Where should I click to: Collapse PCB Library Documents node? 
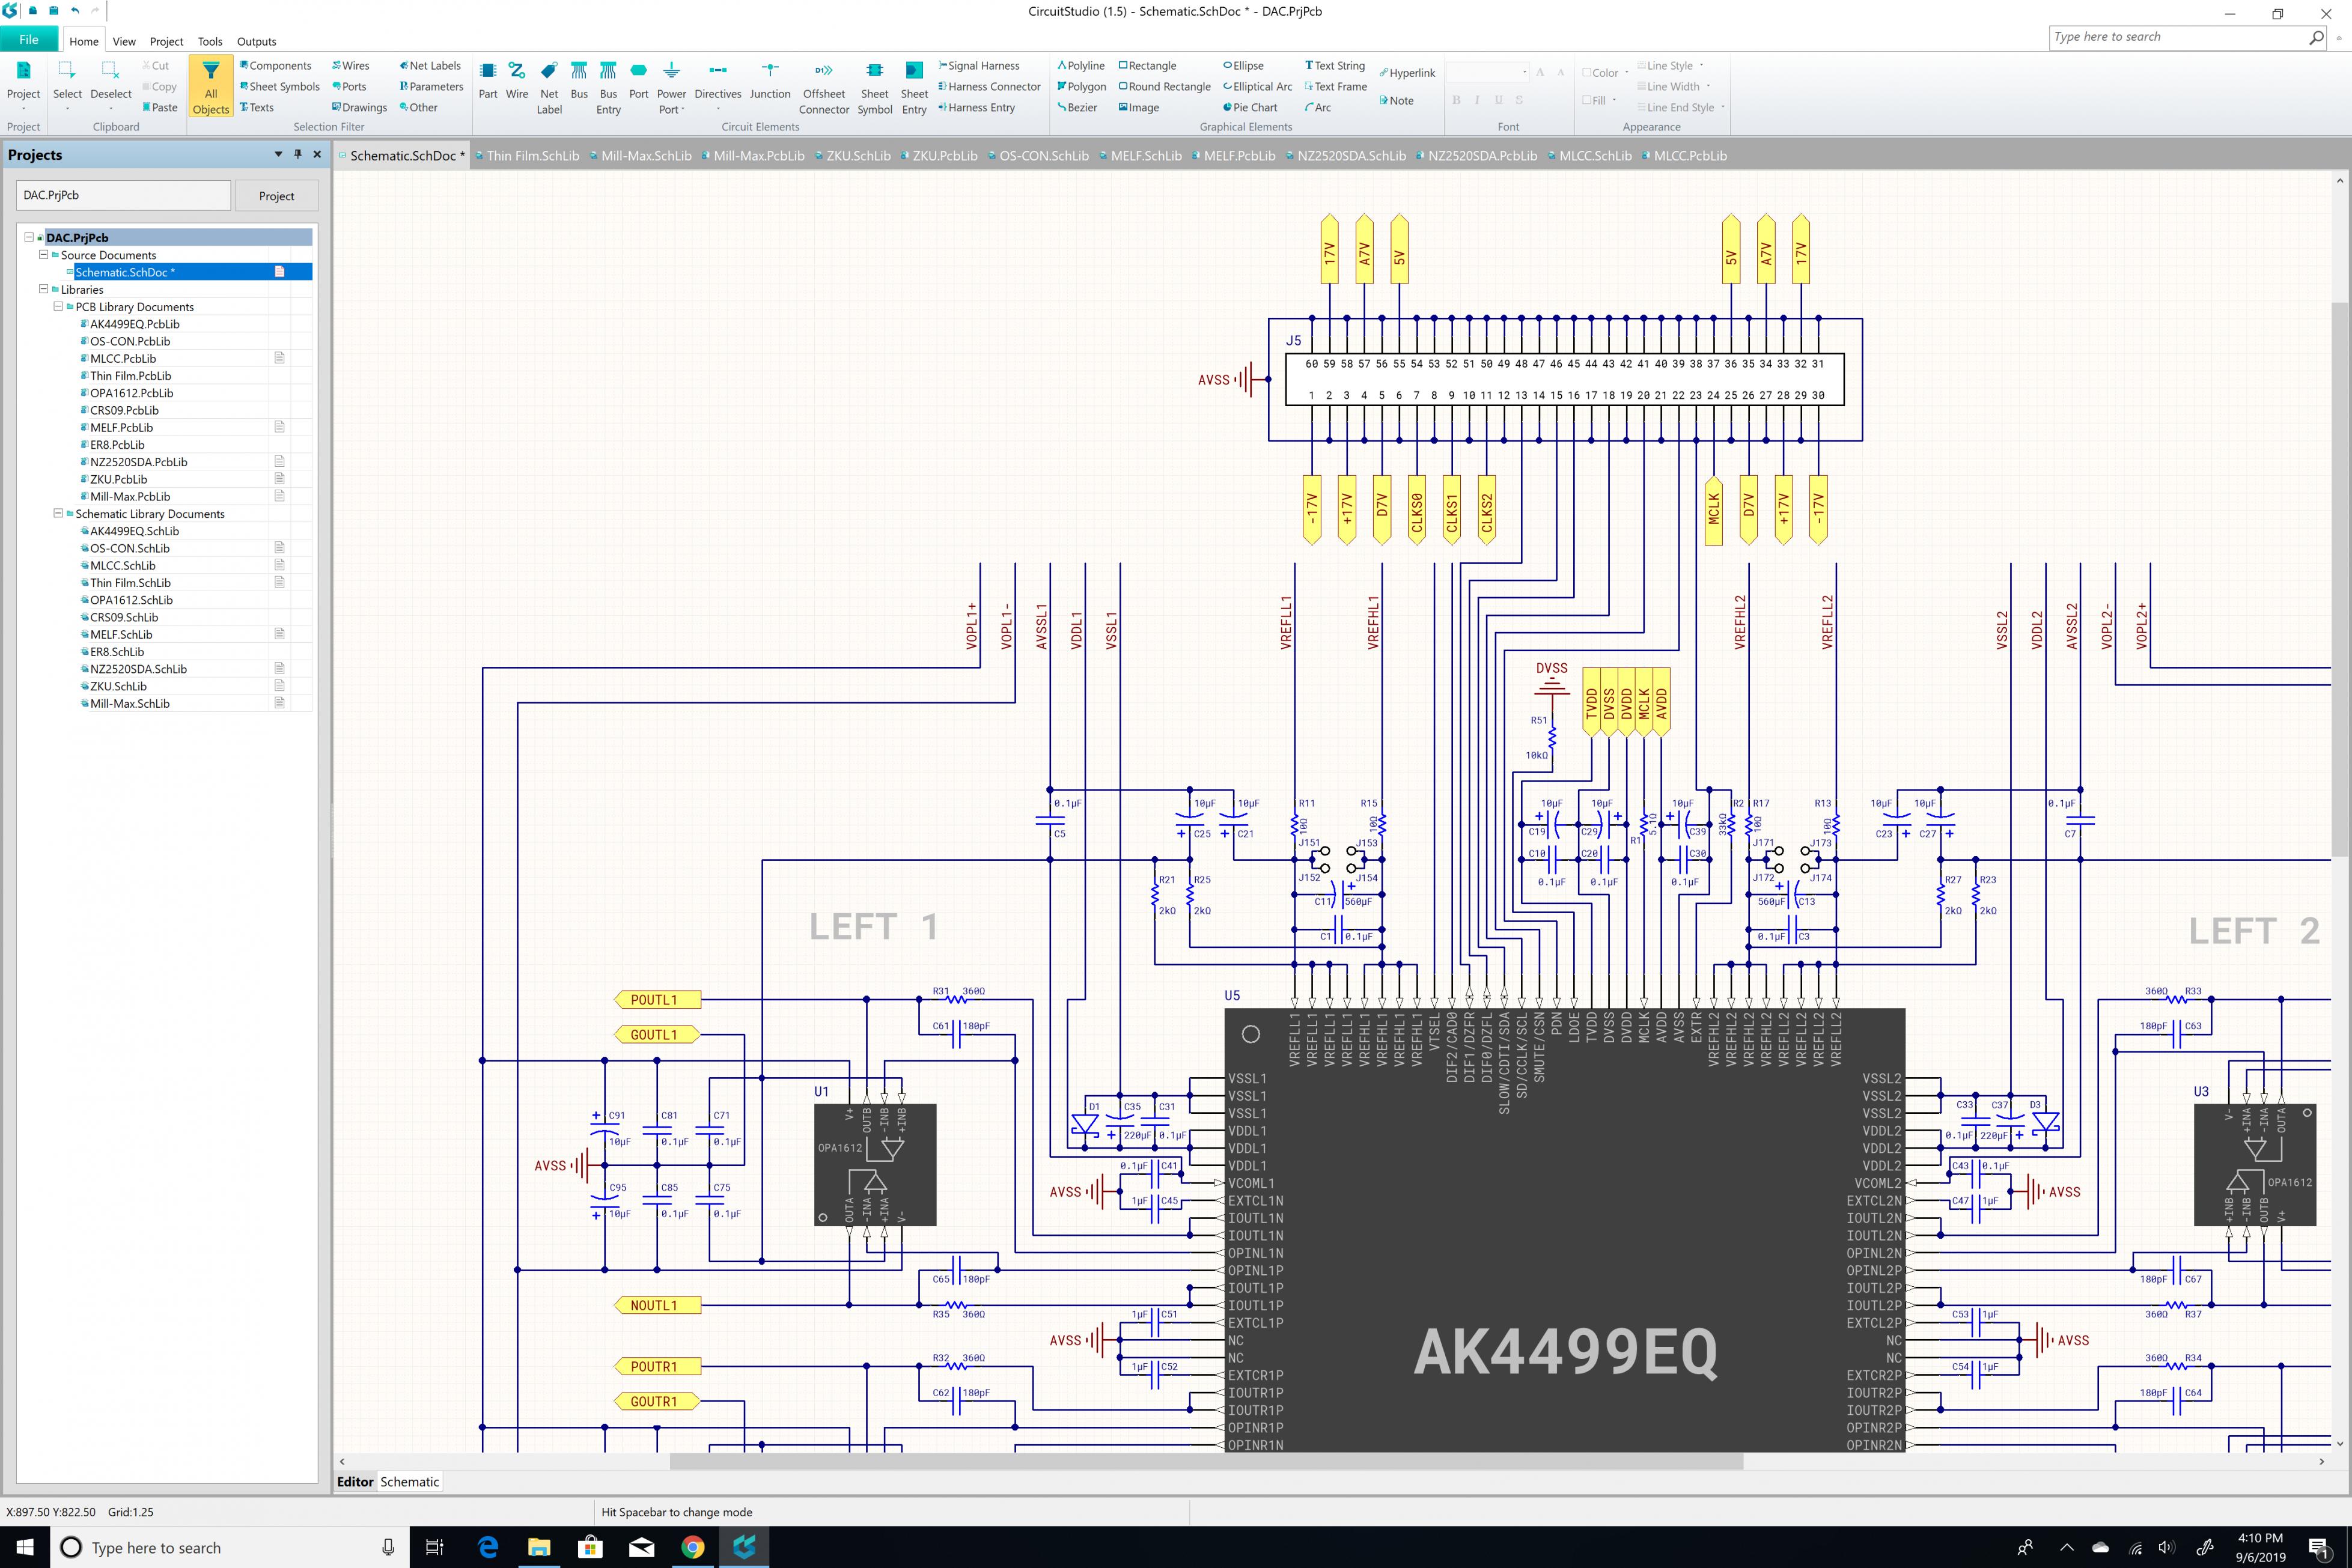pos(58,306)
